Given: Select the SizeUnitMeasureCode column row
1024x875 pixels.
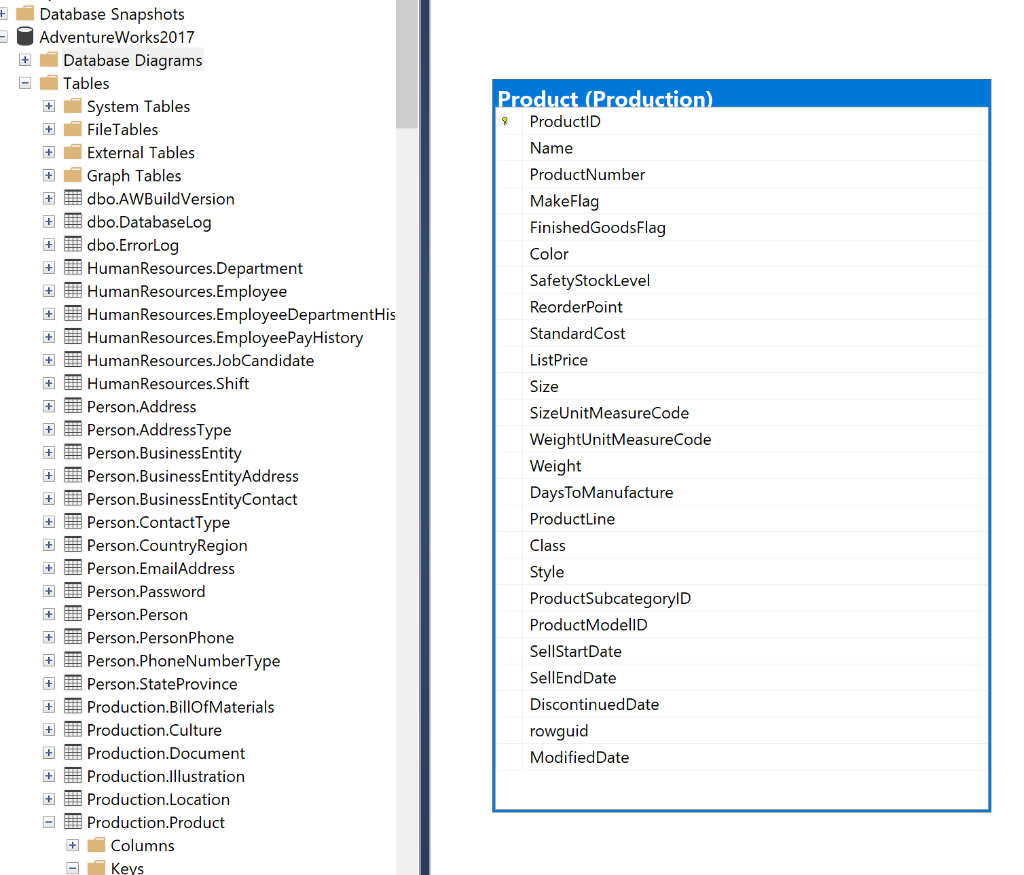Looking at the screenshot, I should tap(741, 413).
